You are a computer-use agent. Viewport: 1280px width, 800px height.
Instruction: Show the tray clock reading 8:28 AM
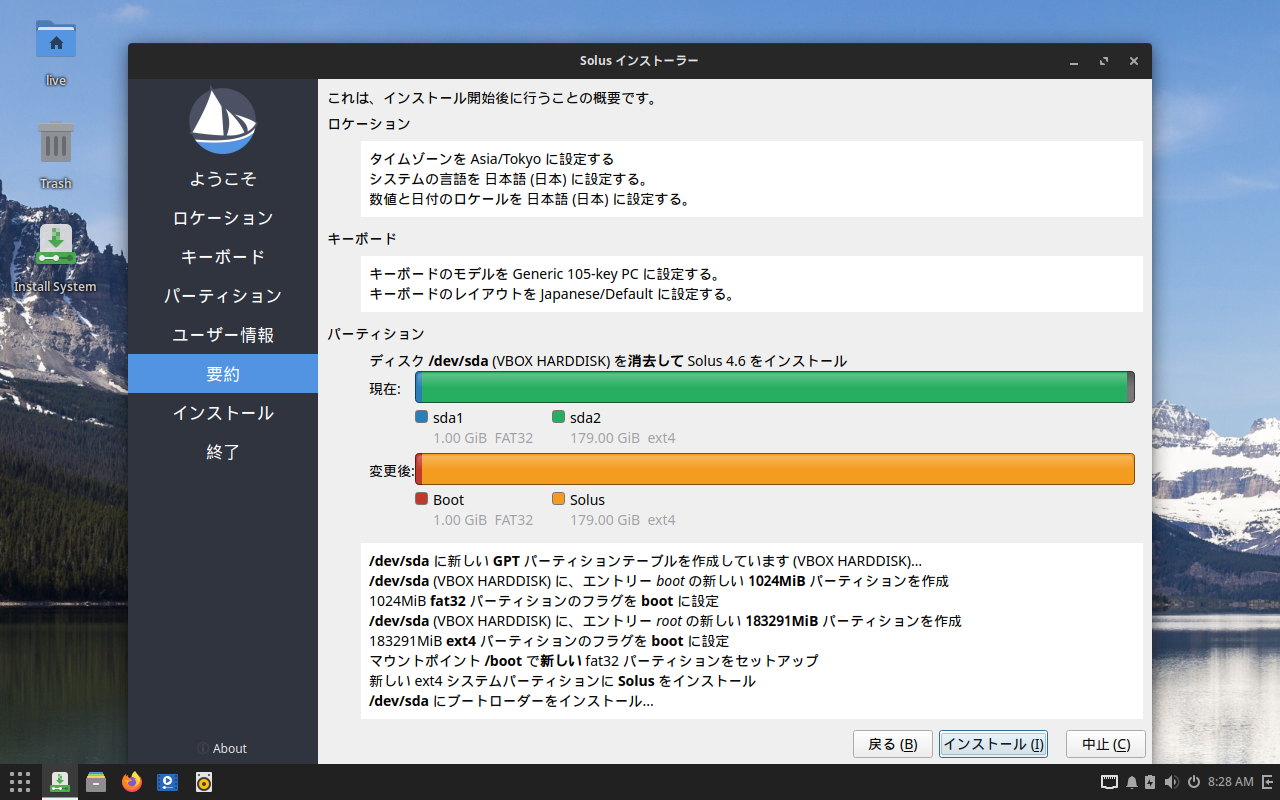click(x=1230, y=782)
